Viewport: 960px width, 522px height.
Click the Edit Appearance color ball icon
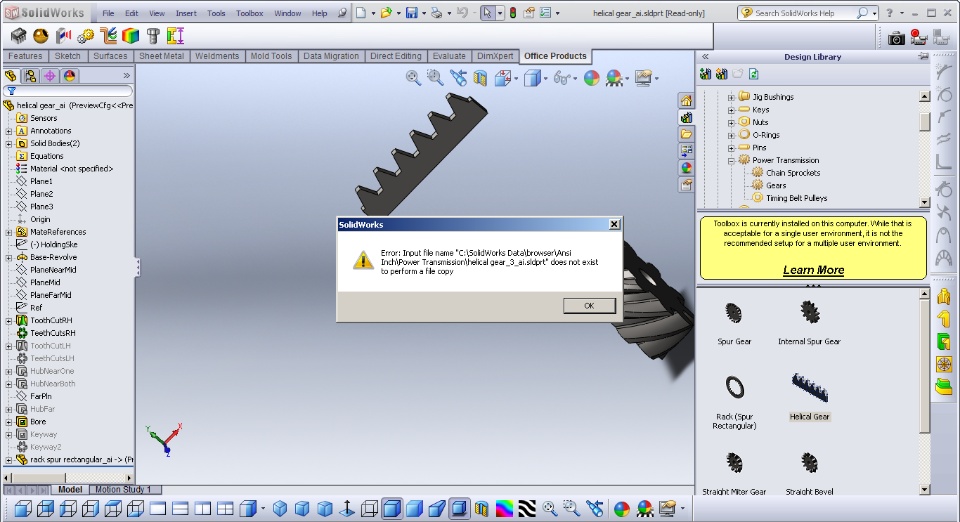pyautogui.click(x=591, y=78)
